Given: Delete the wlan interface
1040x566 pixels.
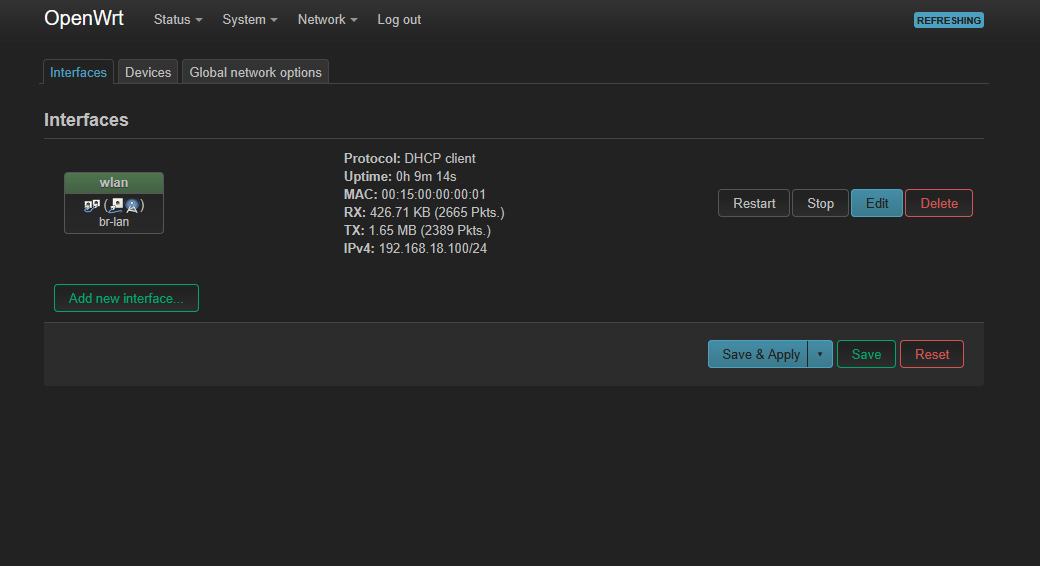Looking at the screenshot, I should point(939,203).
